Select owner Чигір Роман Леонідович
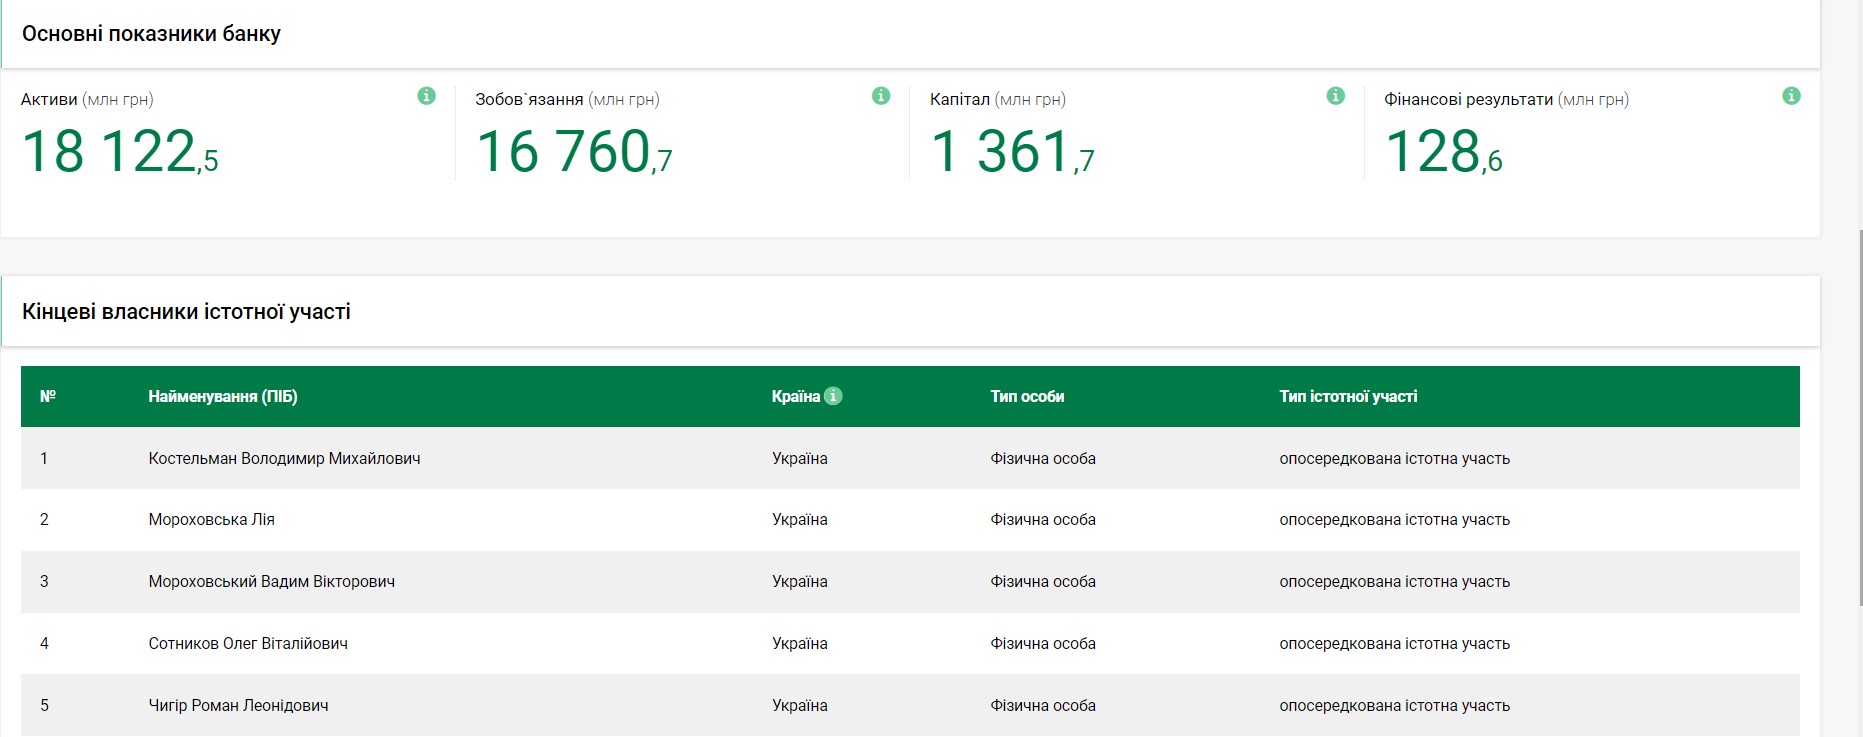 tap(238, 706)
